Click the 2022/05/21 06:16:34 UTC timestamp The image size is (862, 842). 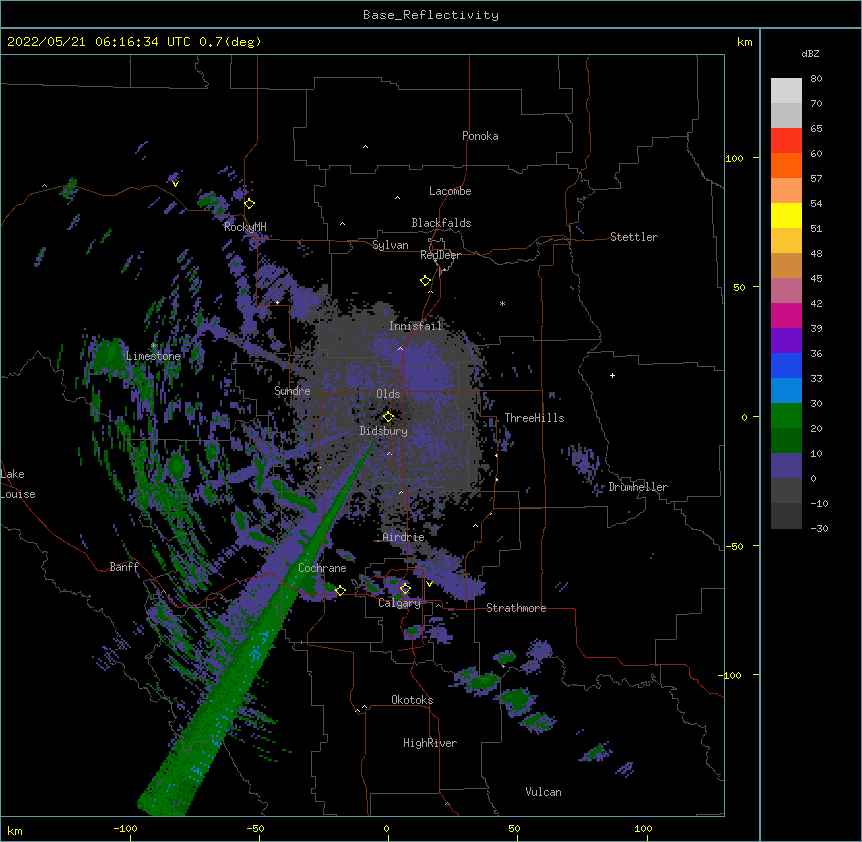[99, 42]
